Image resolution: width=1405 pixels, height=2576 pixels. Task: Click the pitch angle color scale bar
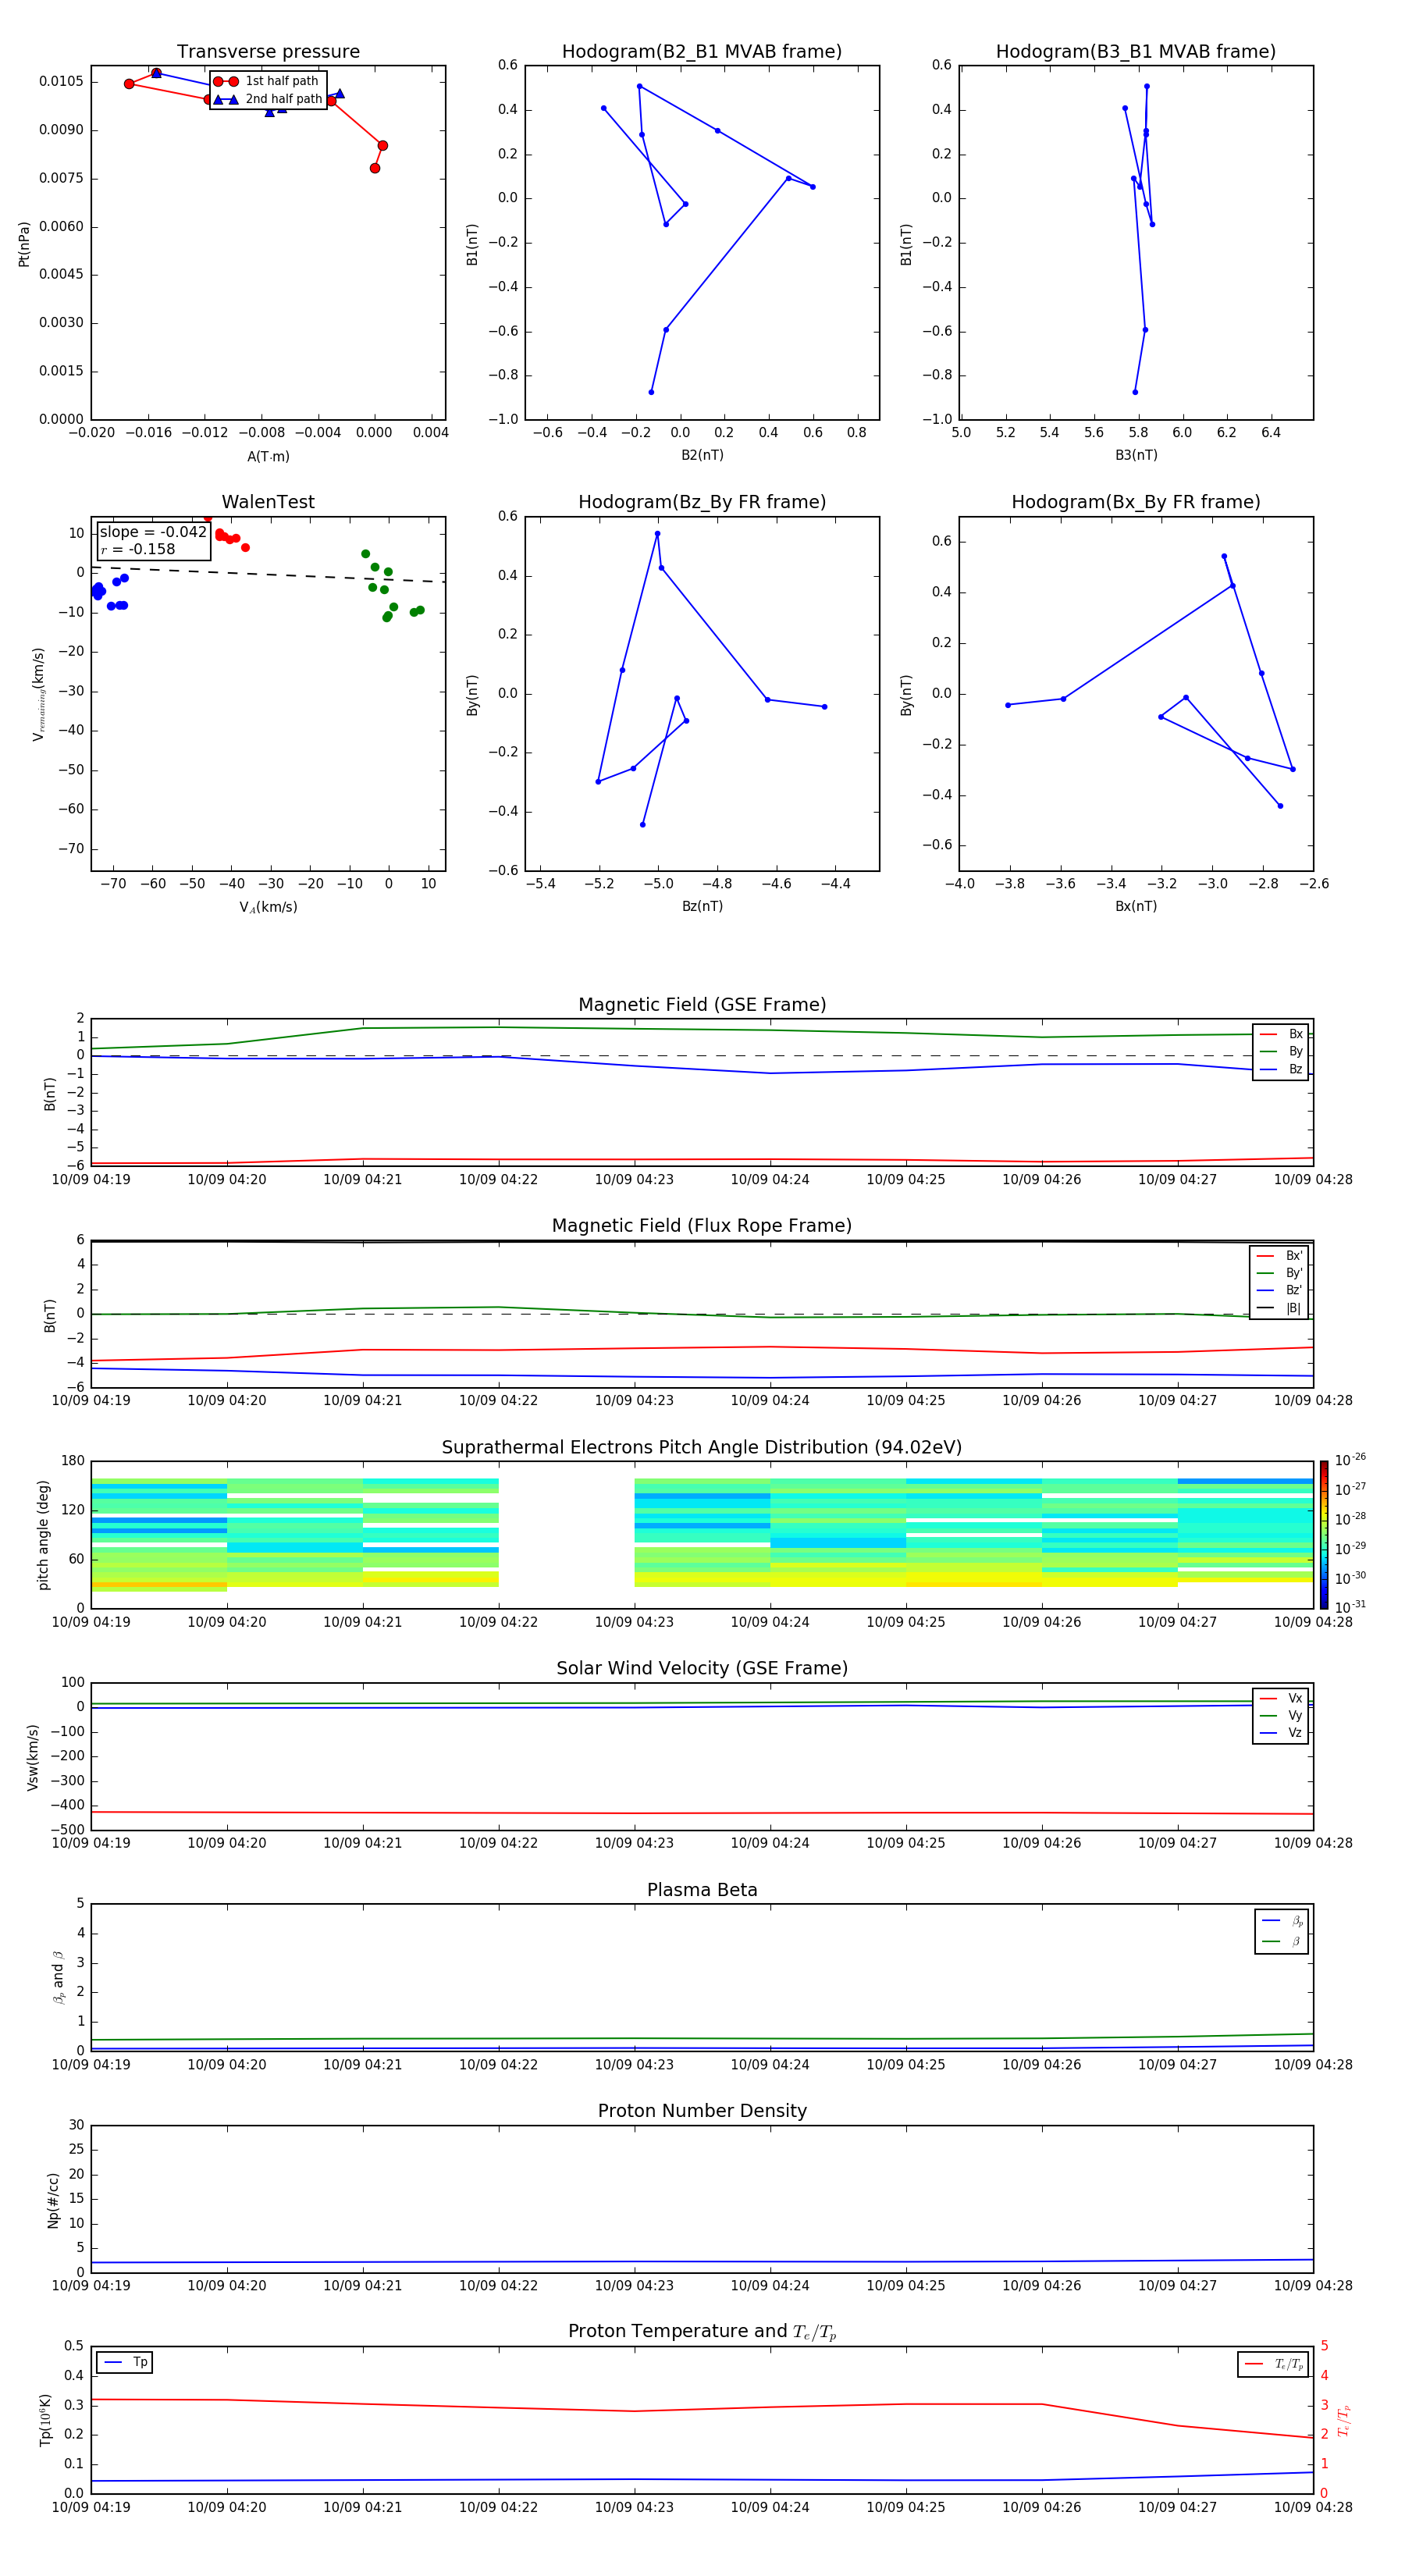[x=1323, y=1535]
